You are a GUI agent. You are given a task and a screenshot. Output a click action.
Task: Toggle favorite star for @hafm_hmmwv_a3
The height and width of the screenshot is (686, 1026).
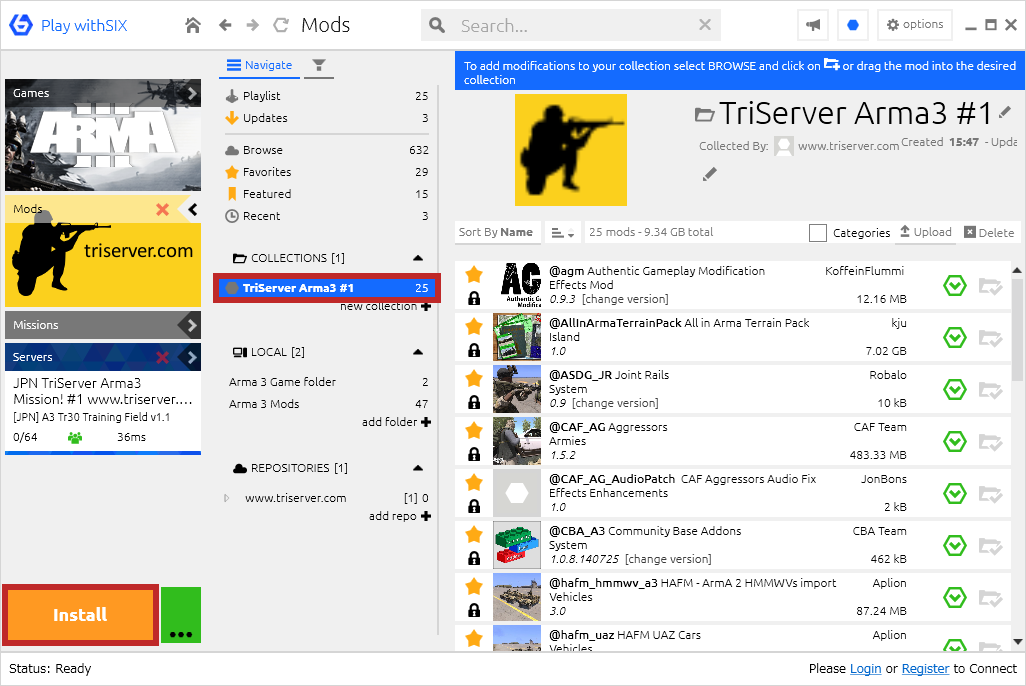(474, 587)
